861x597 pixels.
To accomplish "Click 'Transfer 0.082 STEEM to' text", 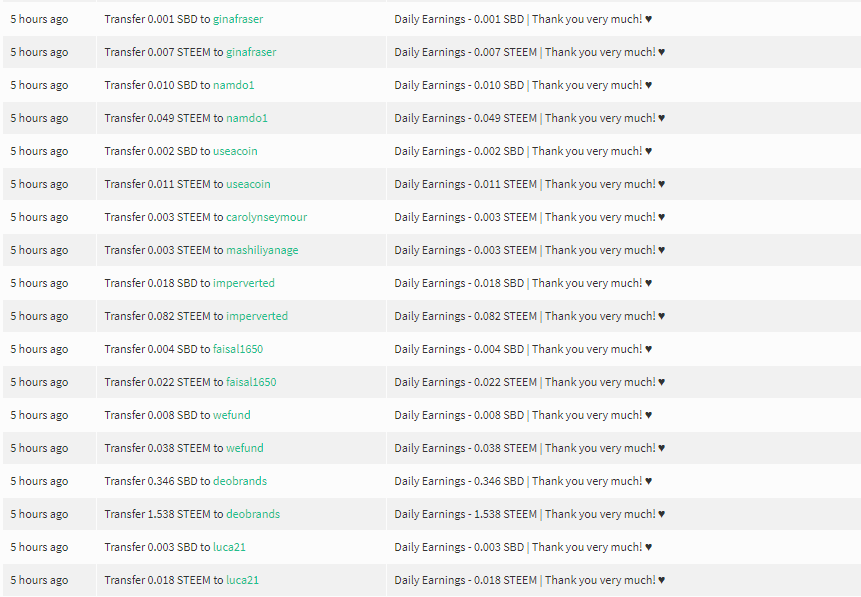I will (164, 316).
